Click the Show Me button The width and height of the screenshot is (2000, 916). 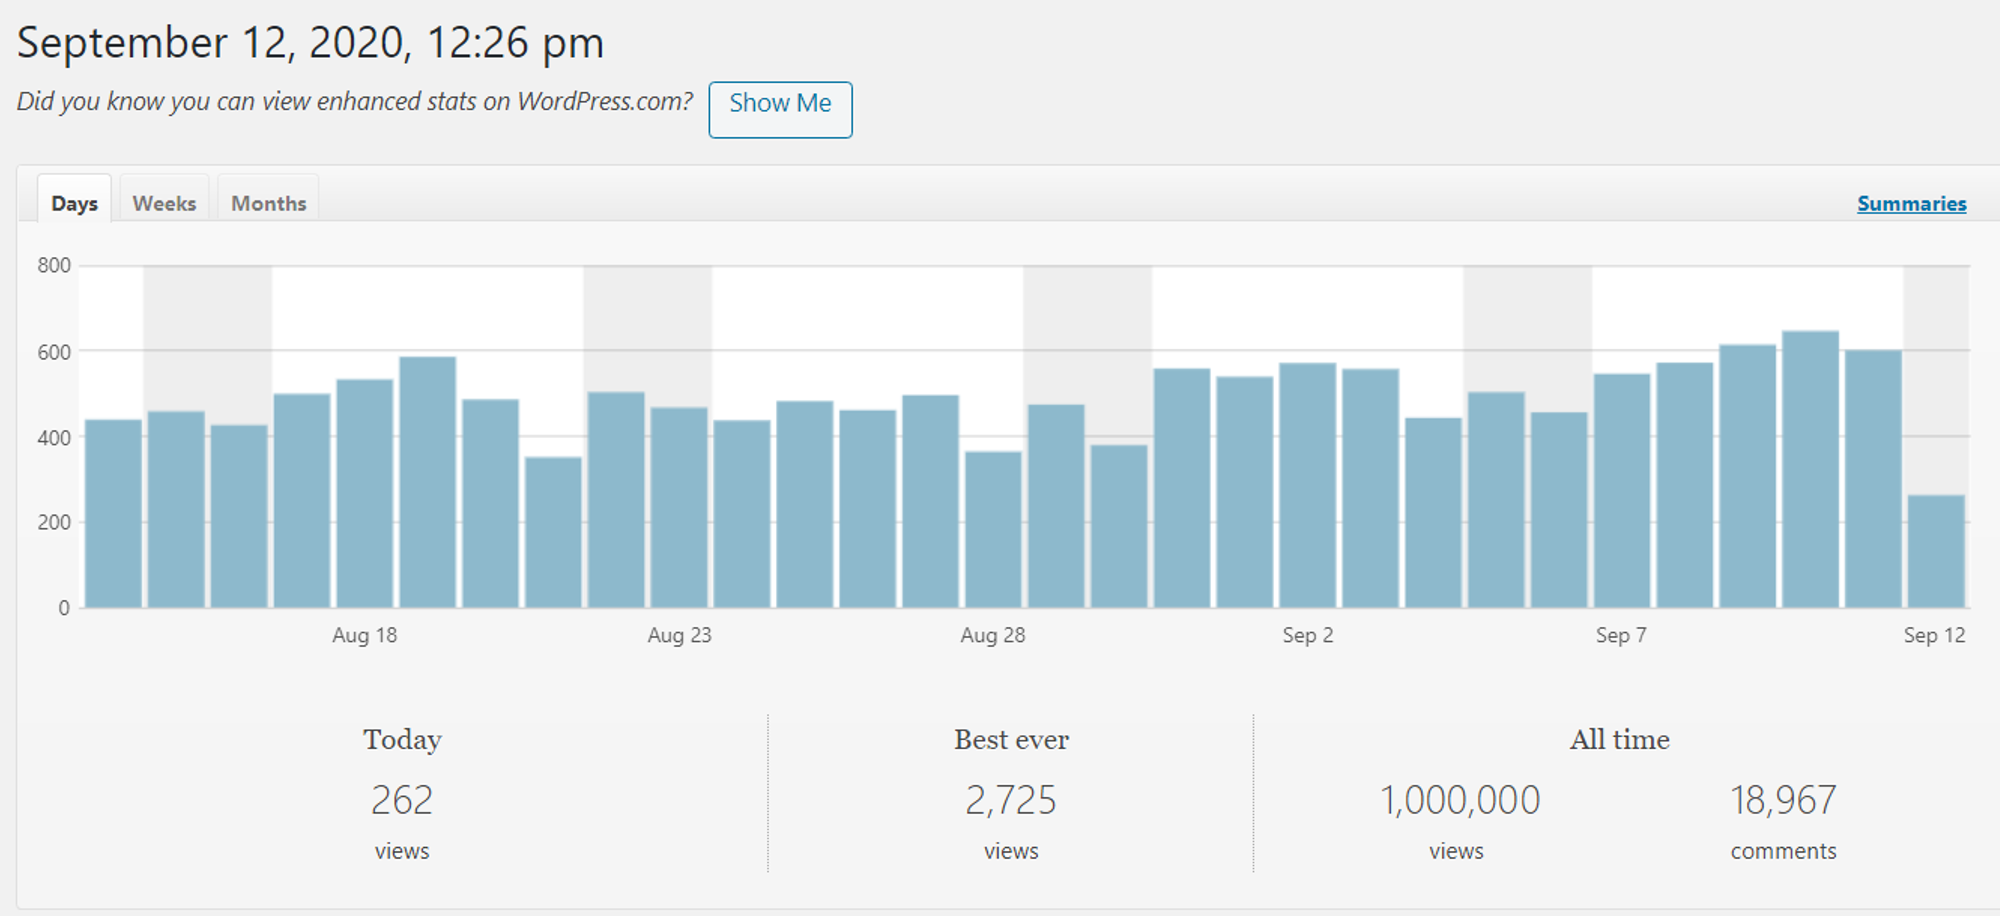(780, 109)
